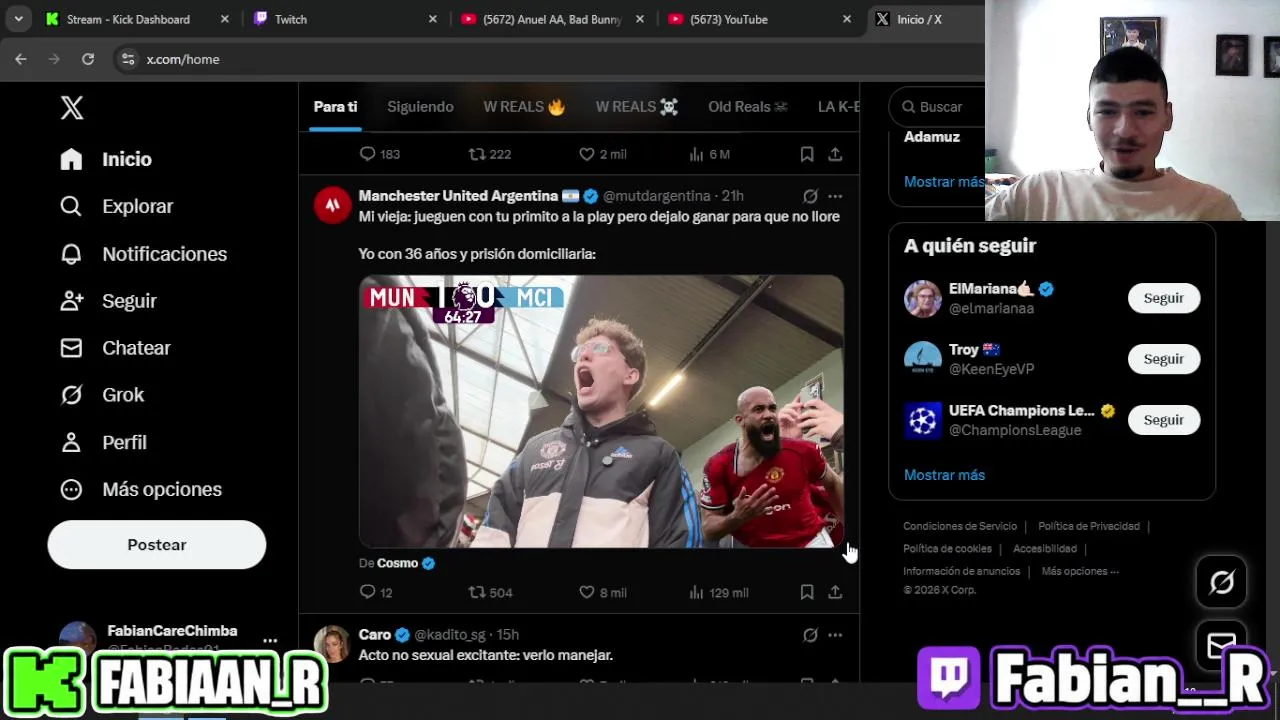
Task: Open account menu dots beside FabianCareChimba
Action: [x=270, y=640]
